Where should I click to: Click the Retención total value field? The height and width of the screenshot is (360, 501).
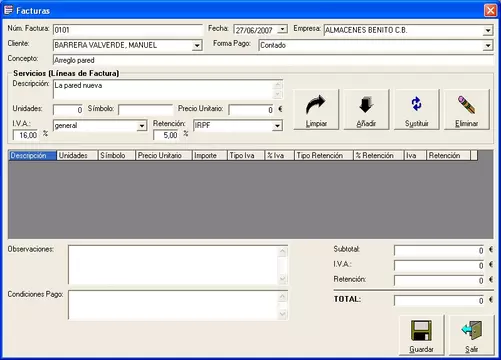439,281
